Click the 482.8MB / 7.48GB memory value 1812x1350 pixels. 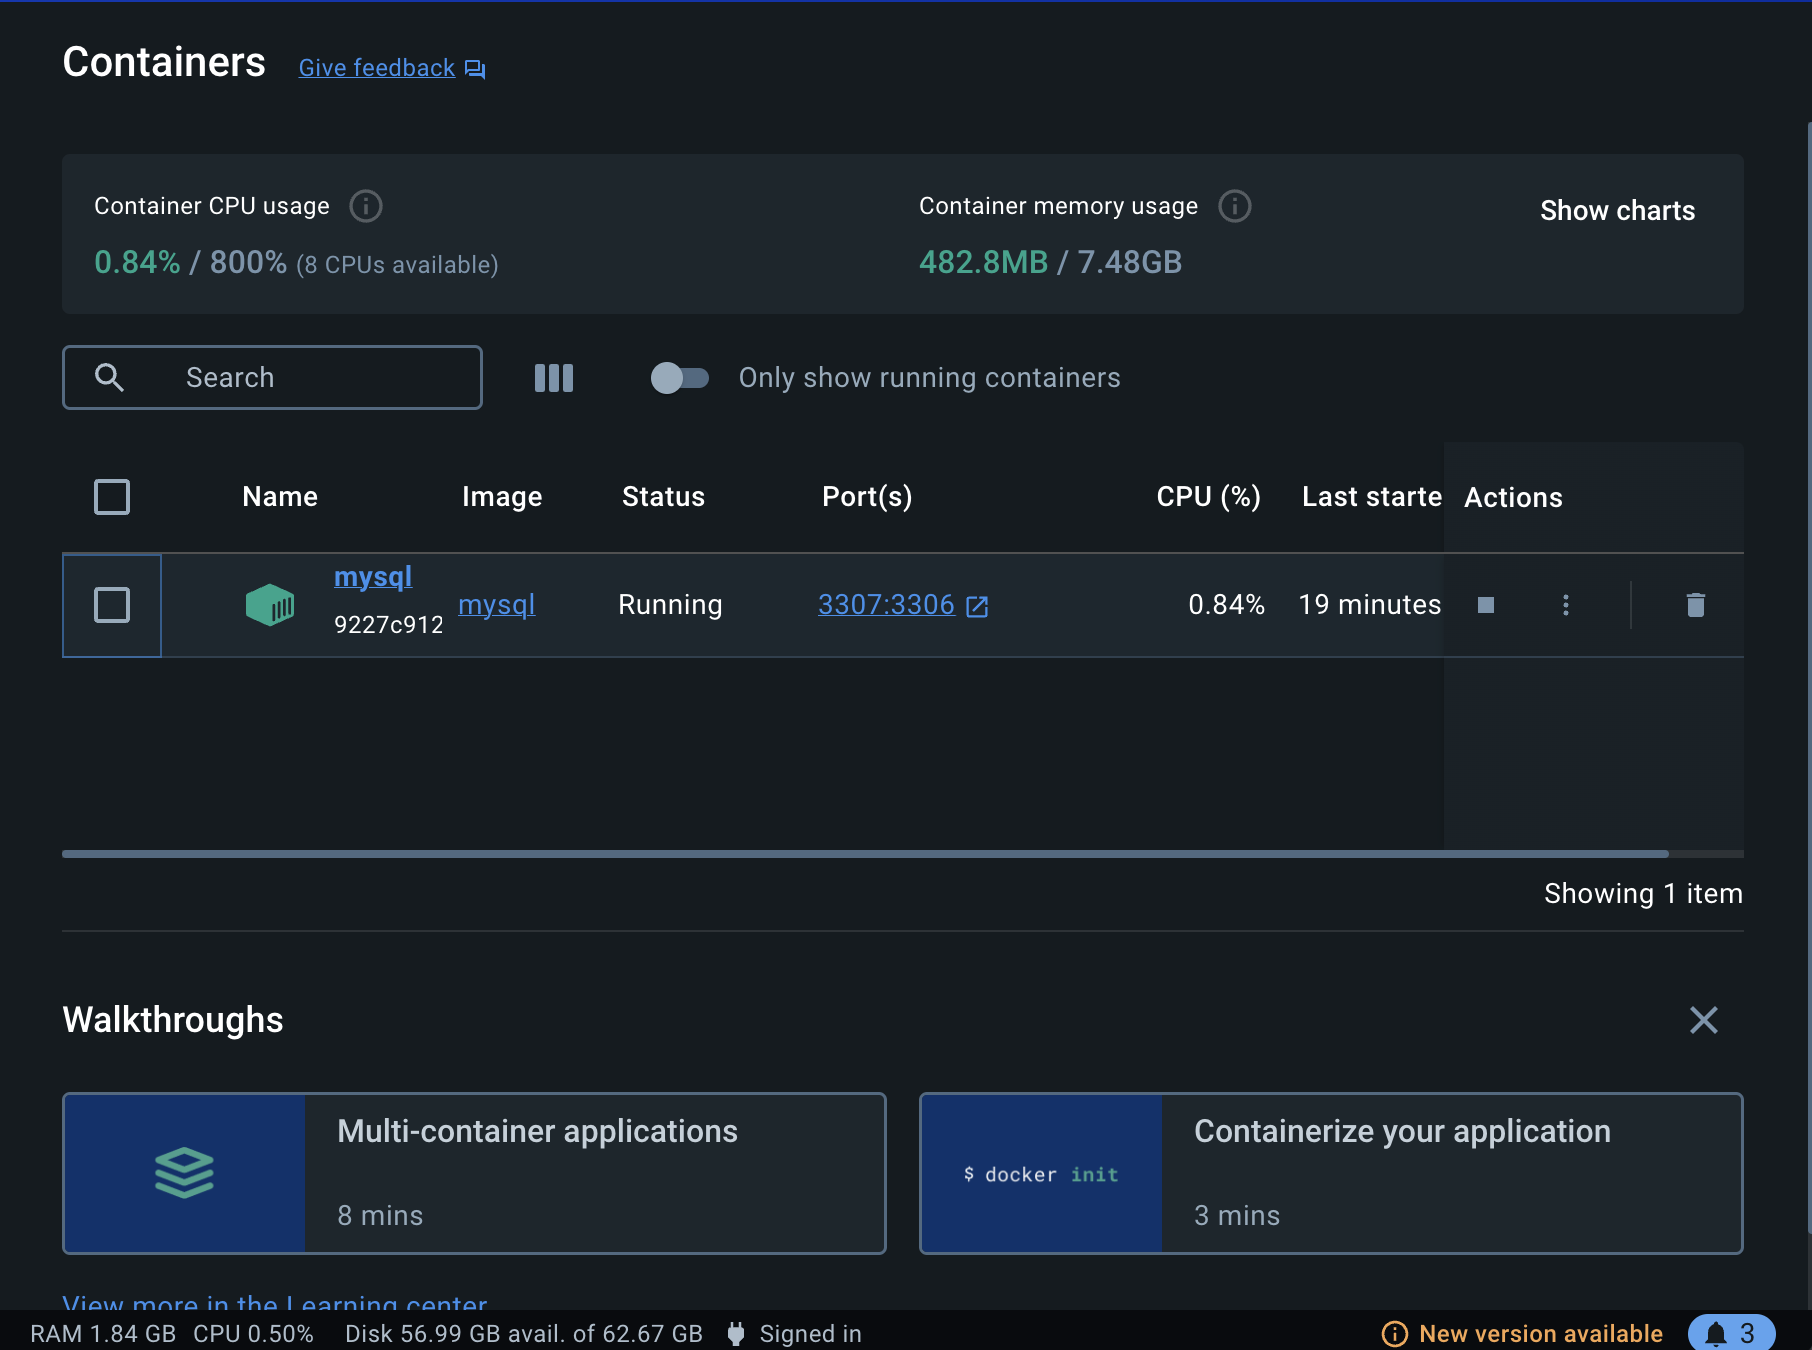click(x=1050, y=262)
